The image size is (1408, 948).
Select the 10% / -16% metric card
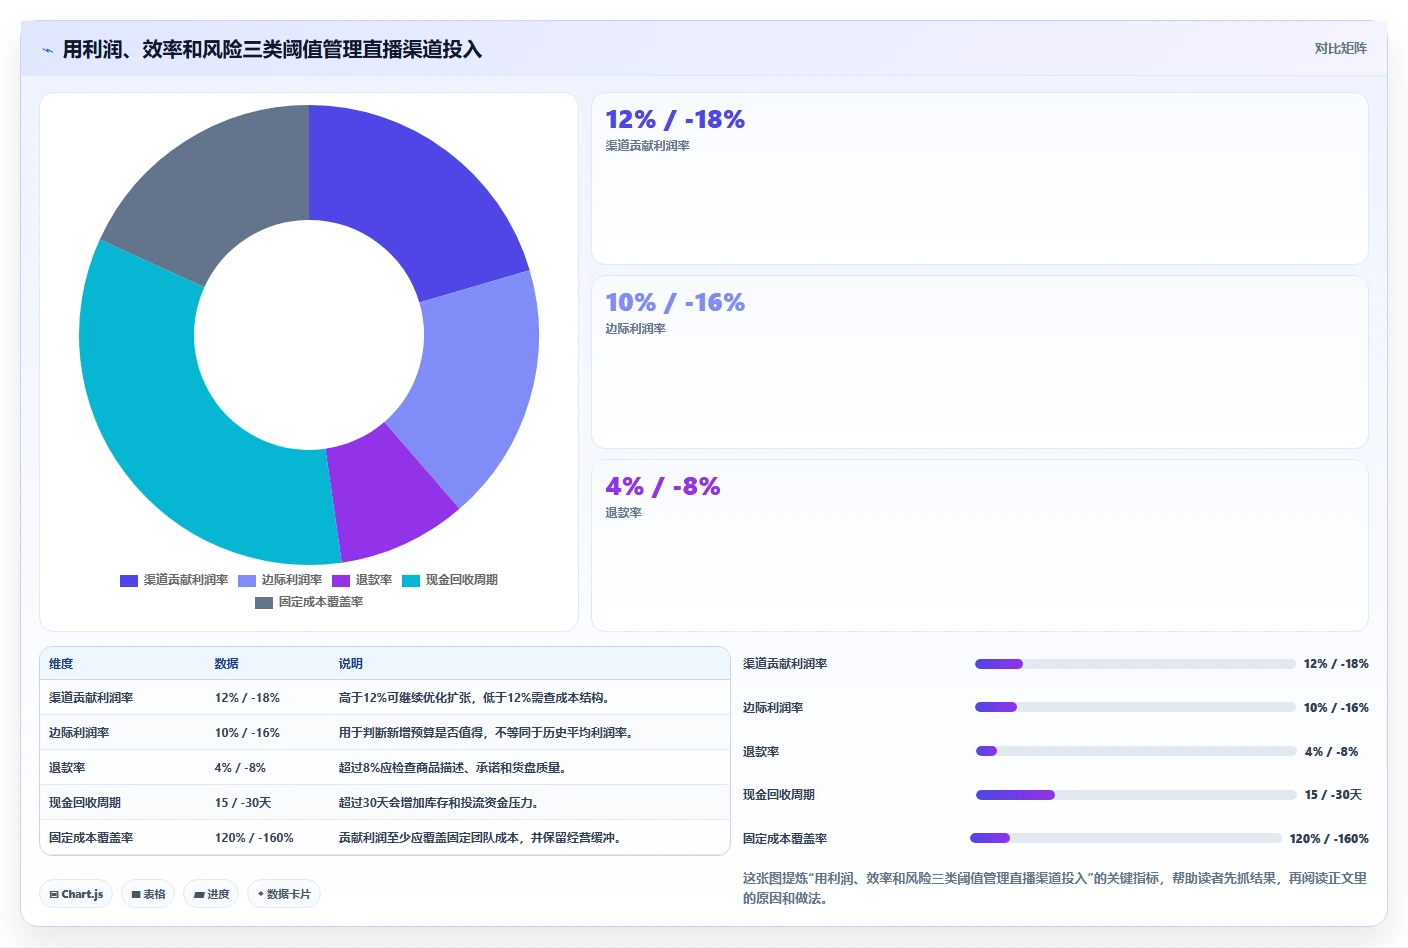click(x=980, y=362)
